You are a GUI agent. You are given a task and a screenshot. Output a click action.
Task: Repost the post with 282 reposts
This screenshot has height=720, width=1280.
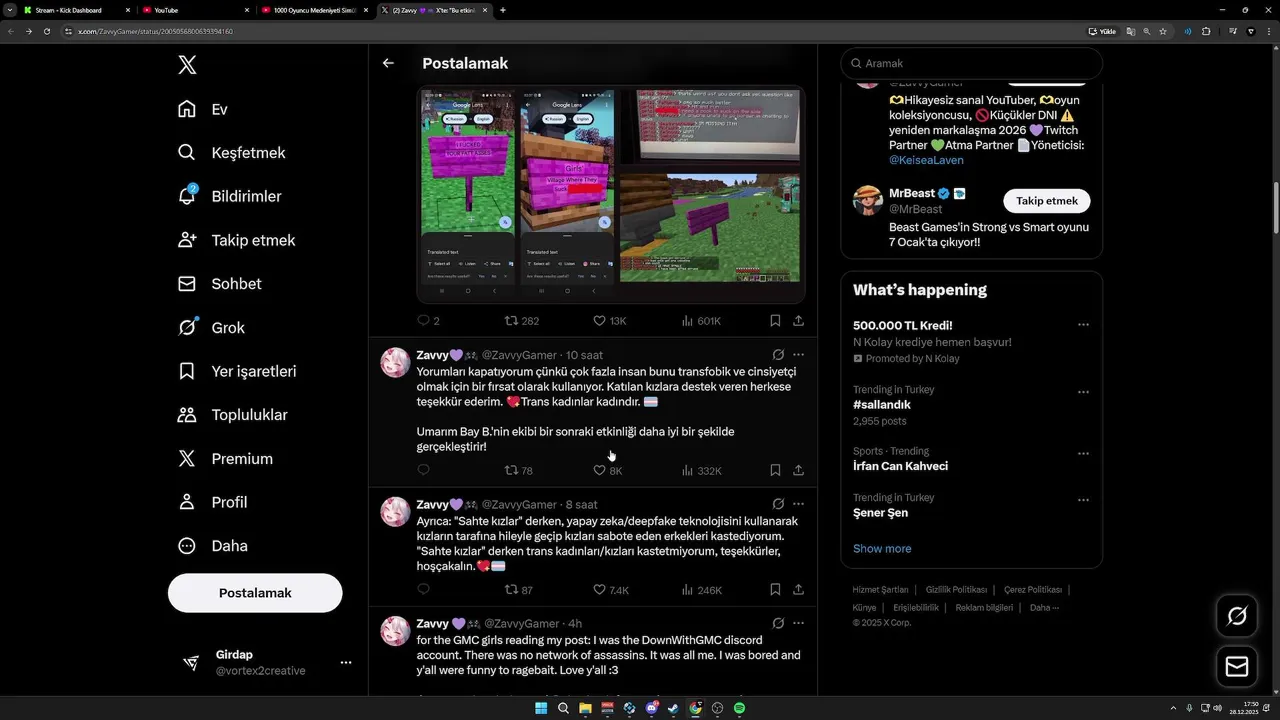[x=521, y=321]
